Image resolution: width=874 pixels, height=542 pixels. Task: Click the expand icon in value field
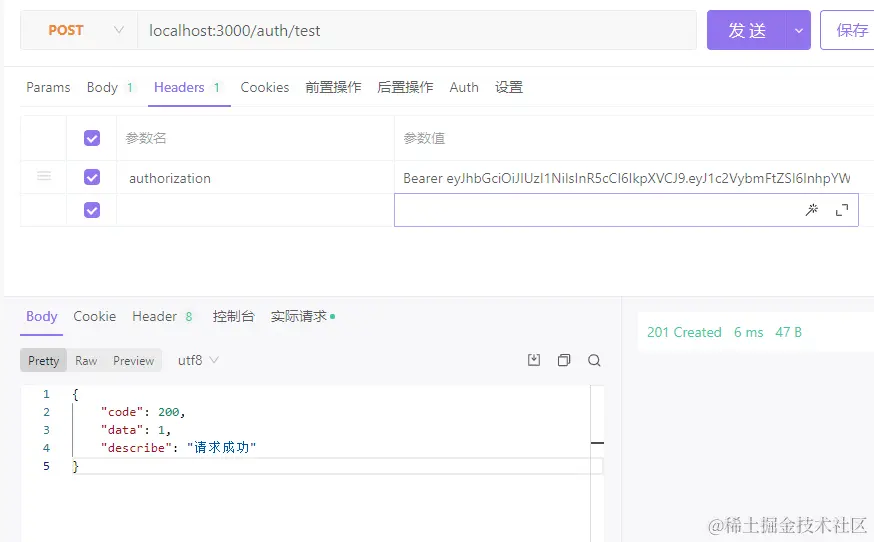(x=842, y=210)
